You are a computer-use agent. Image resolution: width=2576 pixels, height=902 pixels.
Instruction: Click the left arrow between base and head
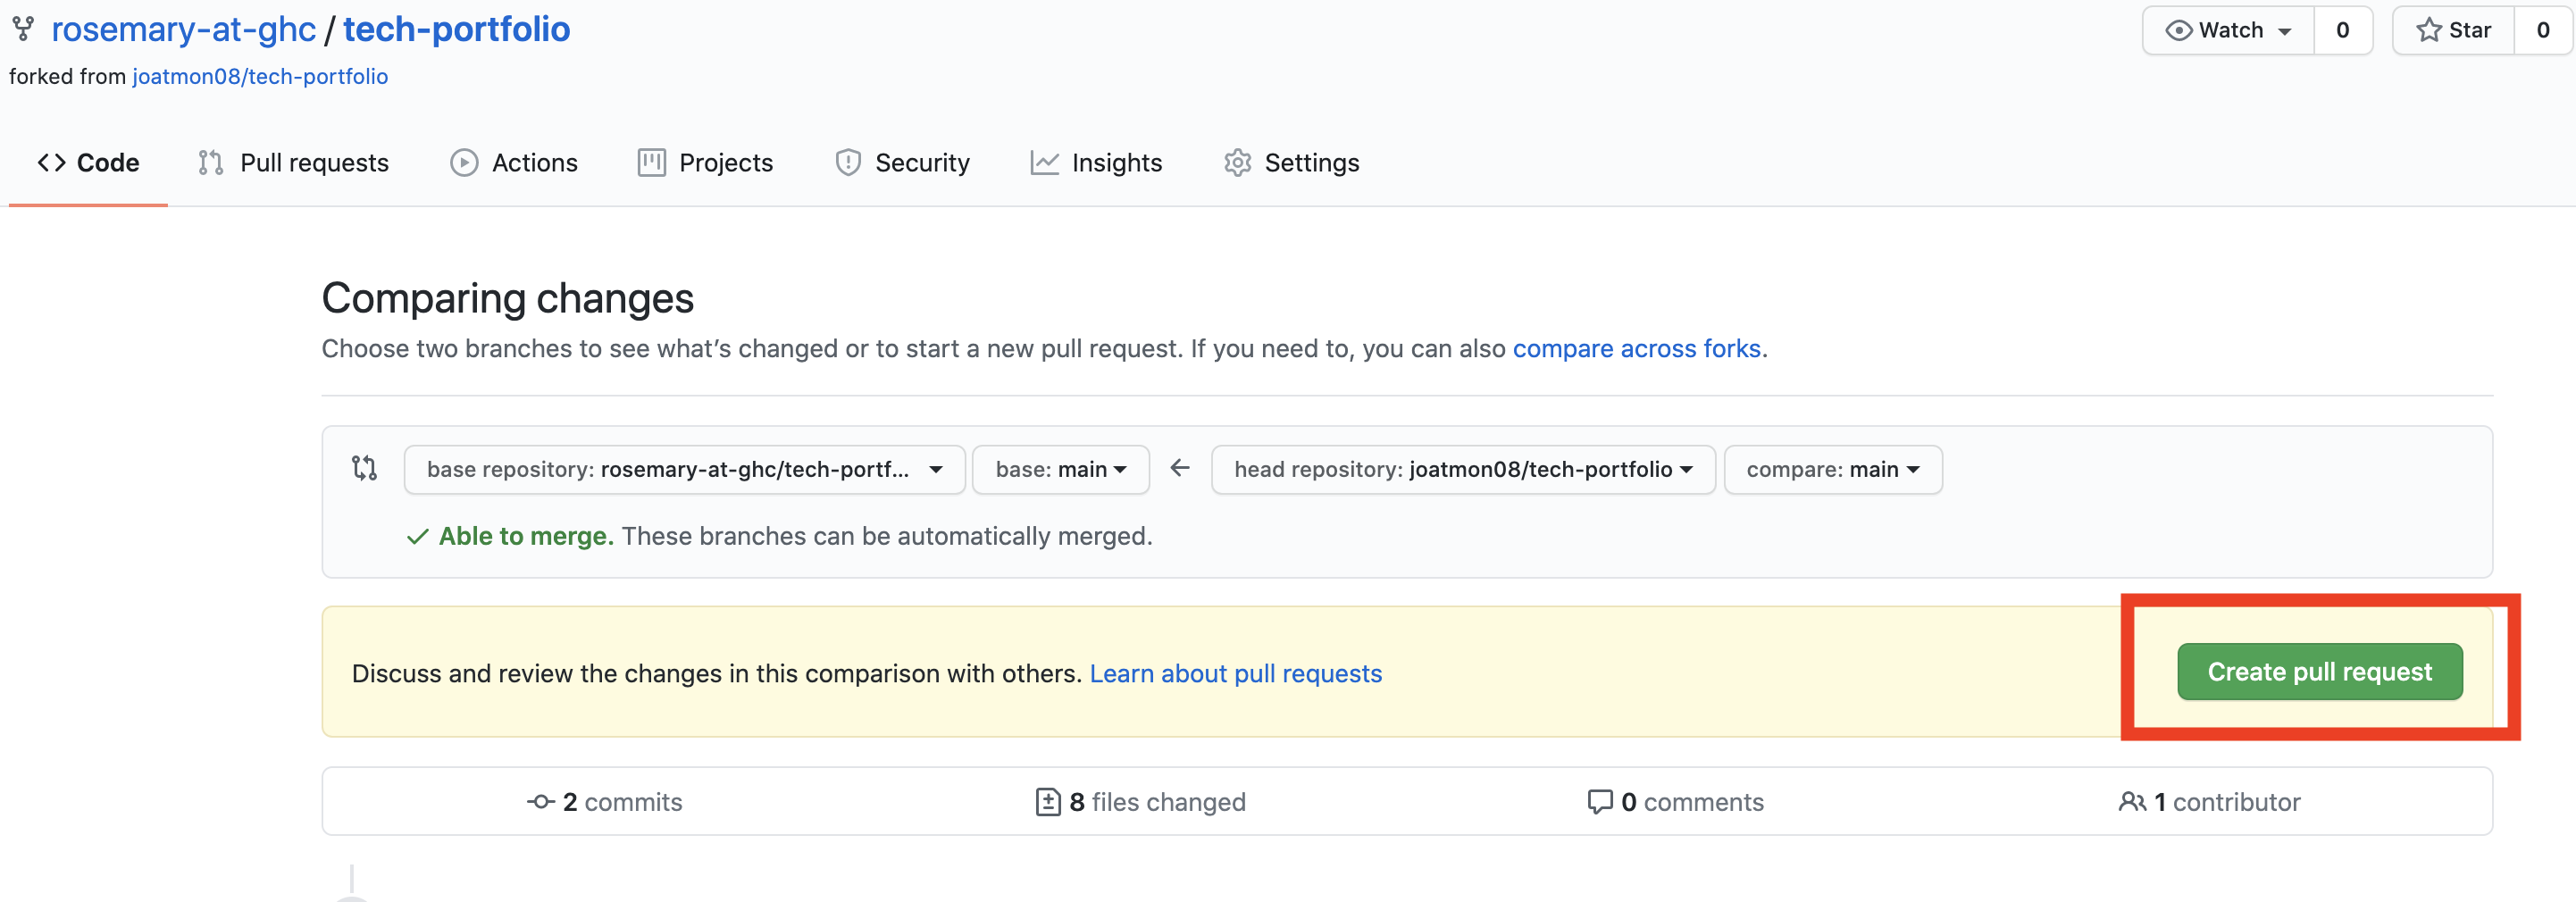1180,467
